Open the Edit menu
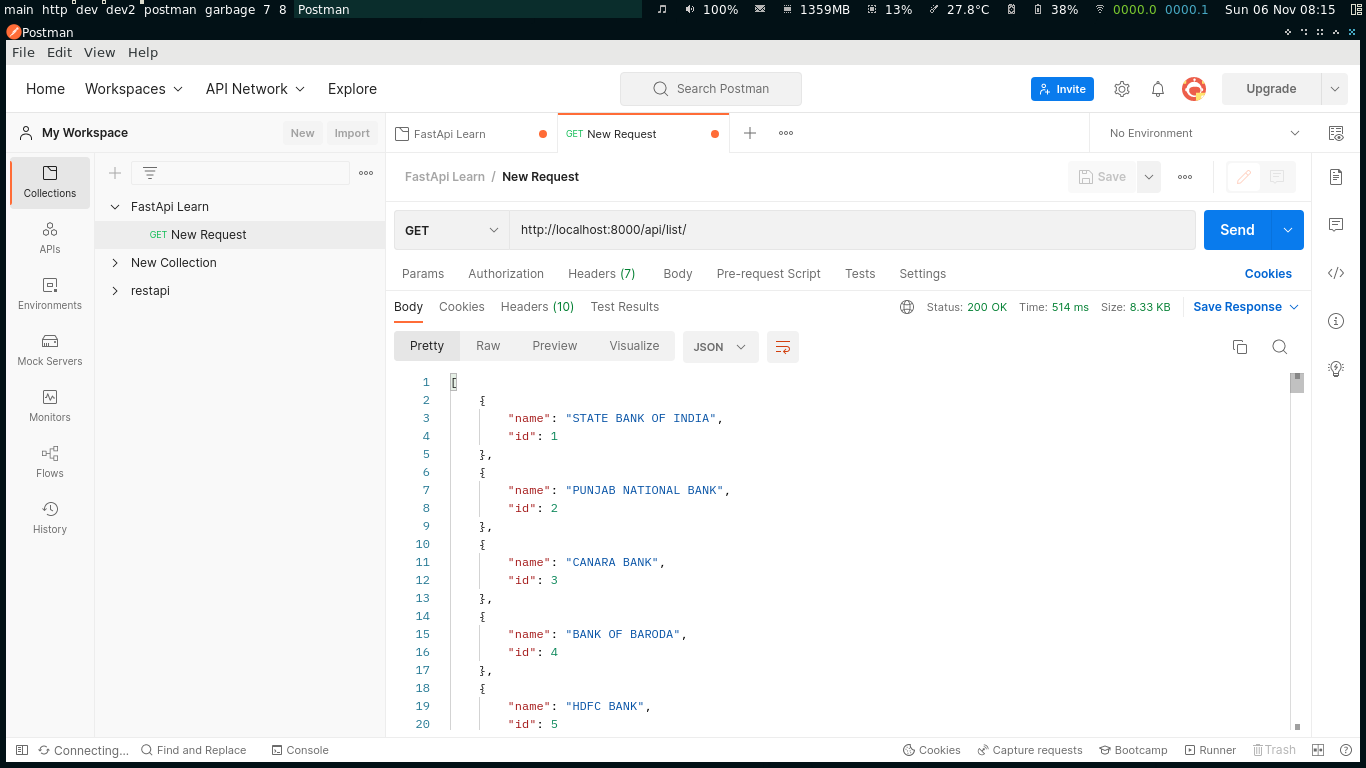The width and height of the screenshot is (1366, 768). pos(60,52)
